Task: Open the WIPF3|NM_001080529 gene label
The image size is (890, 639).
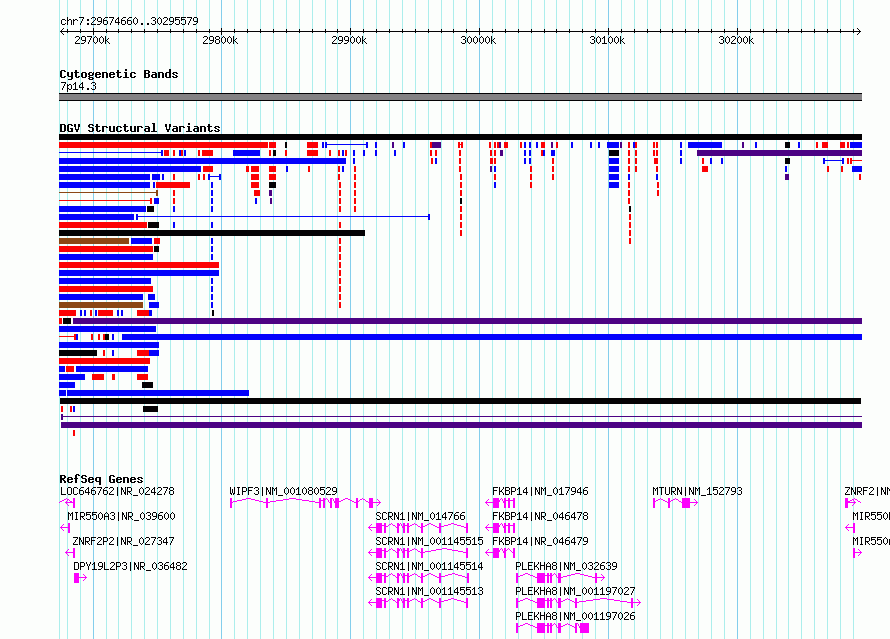Action: pos(283,491)
